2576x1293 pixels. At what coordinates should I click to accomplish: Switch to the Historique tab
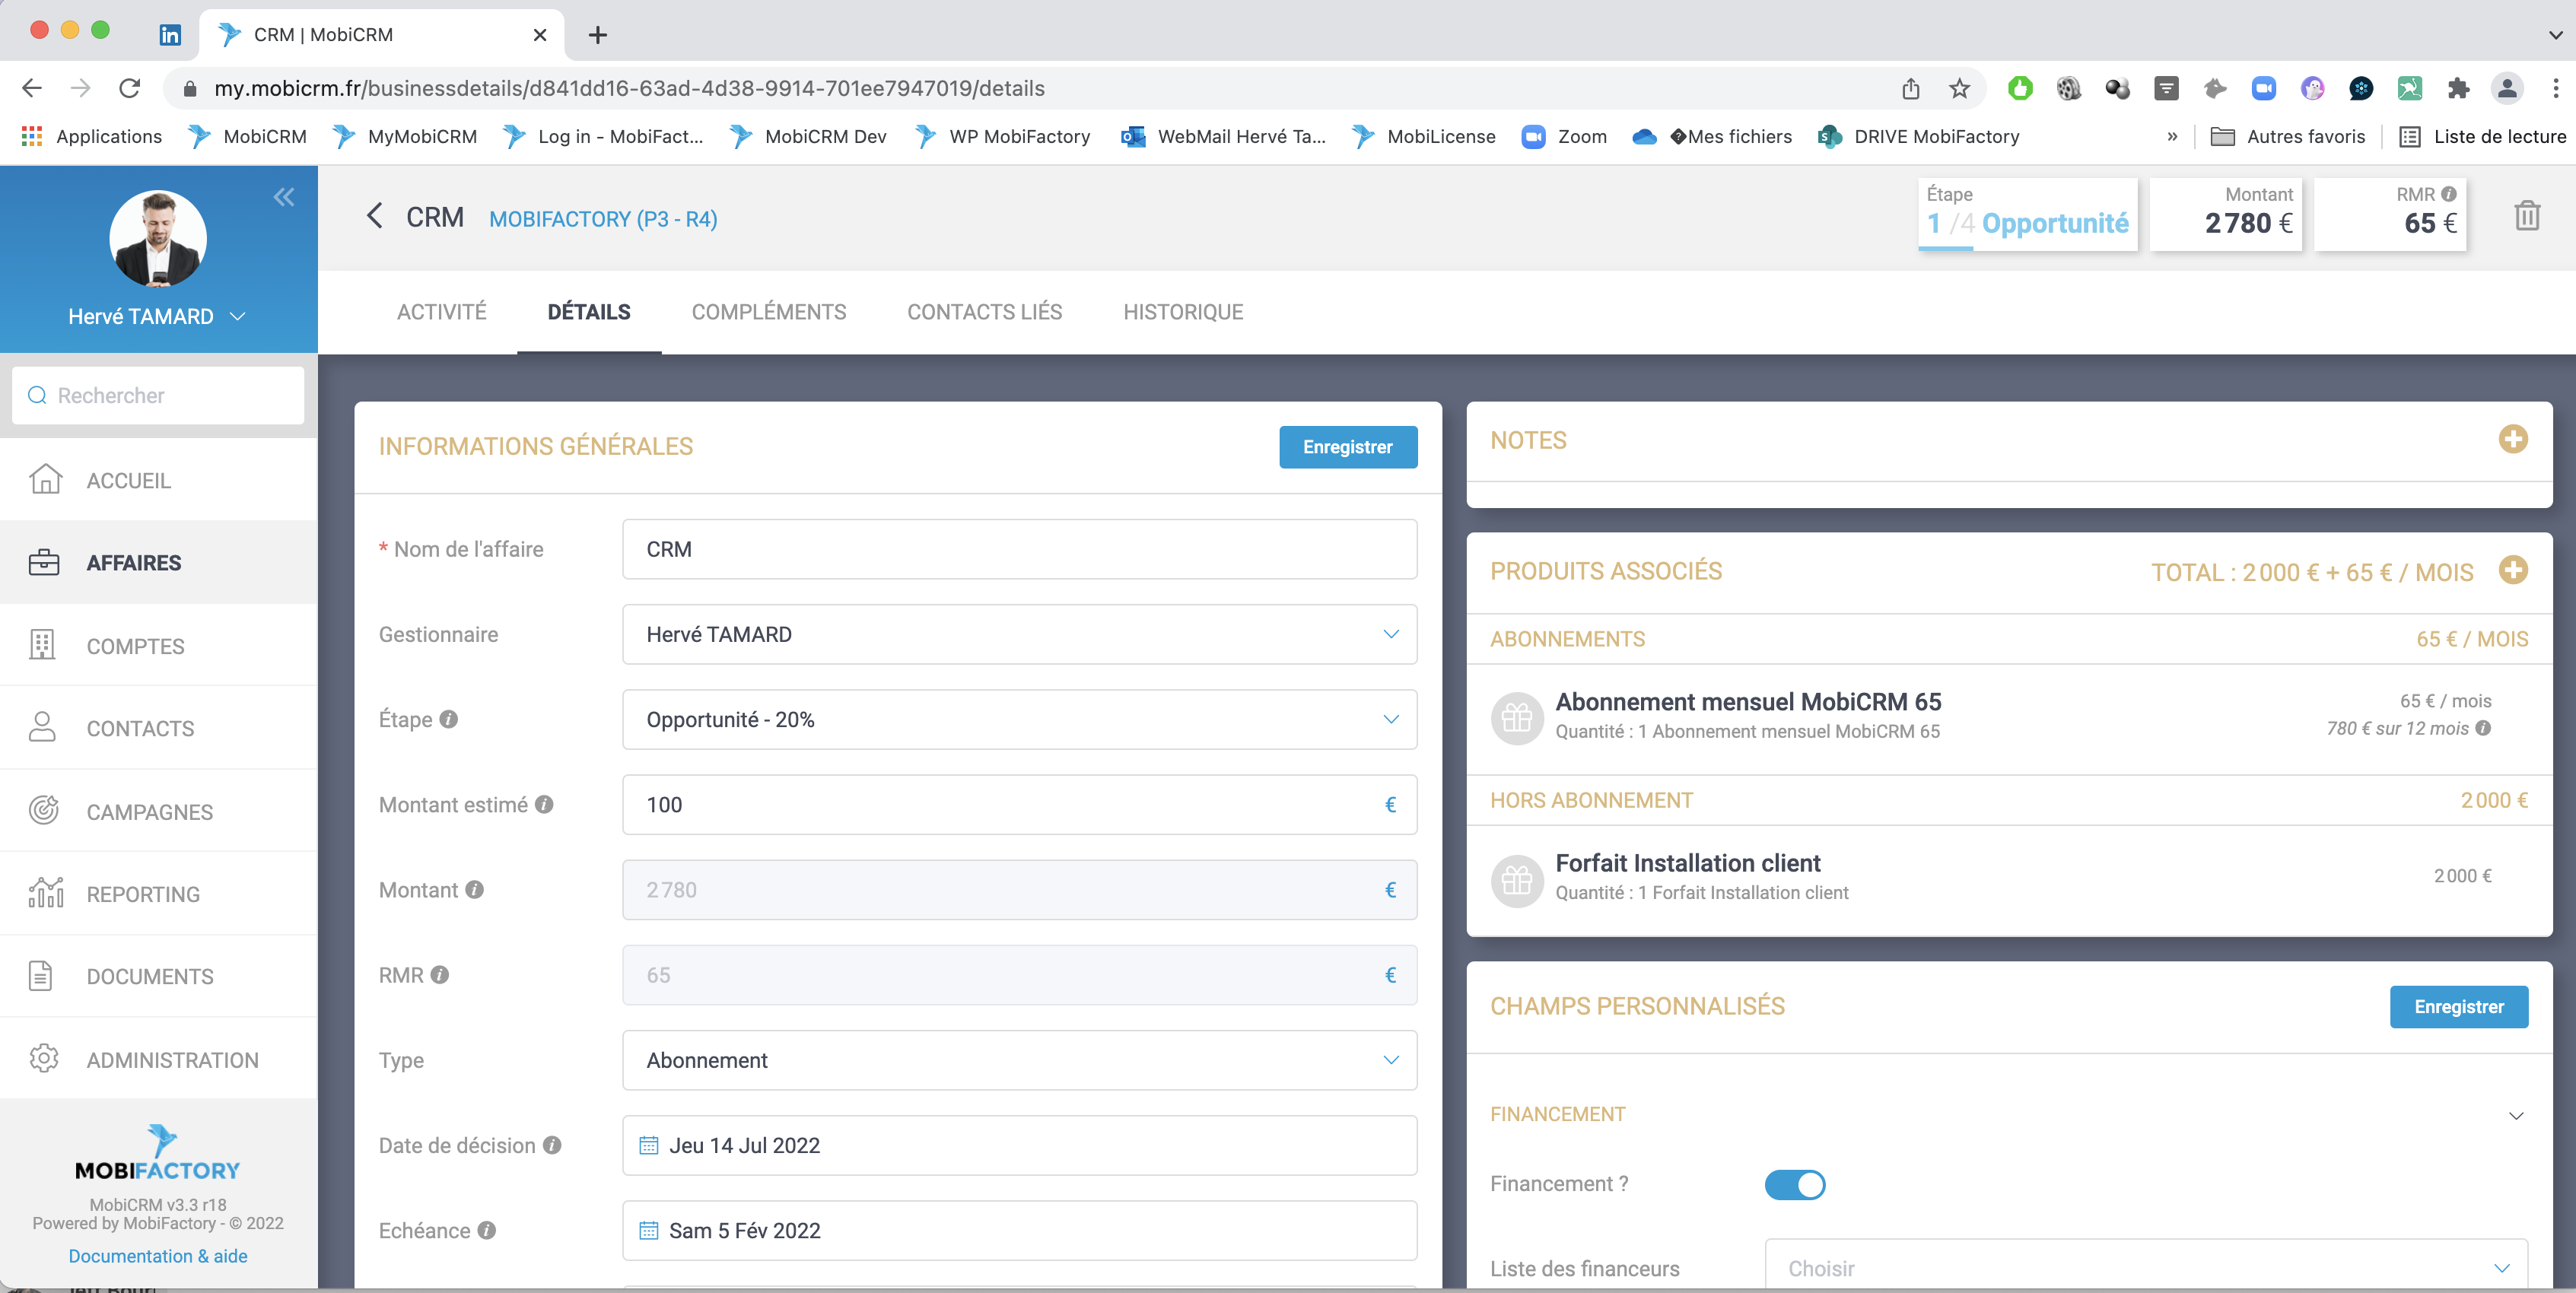(1183, 312)
